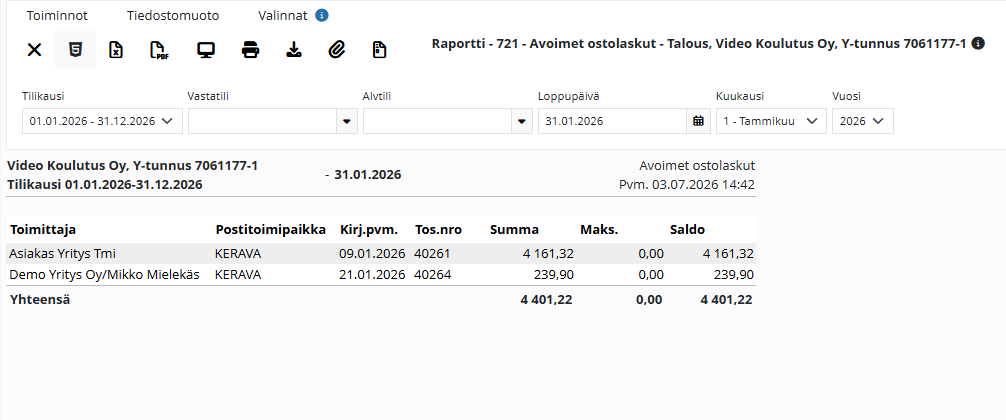Screen dimensions: 1006x420
Task: Open the Toiminnot menu
Action: (57, 15)
